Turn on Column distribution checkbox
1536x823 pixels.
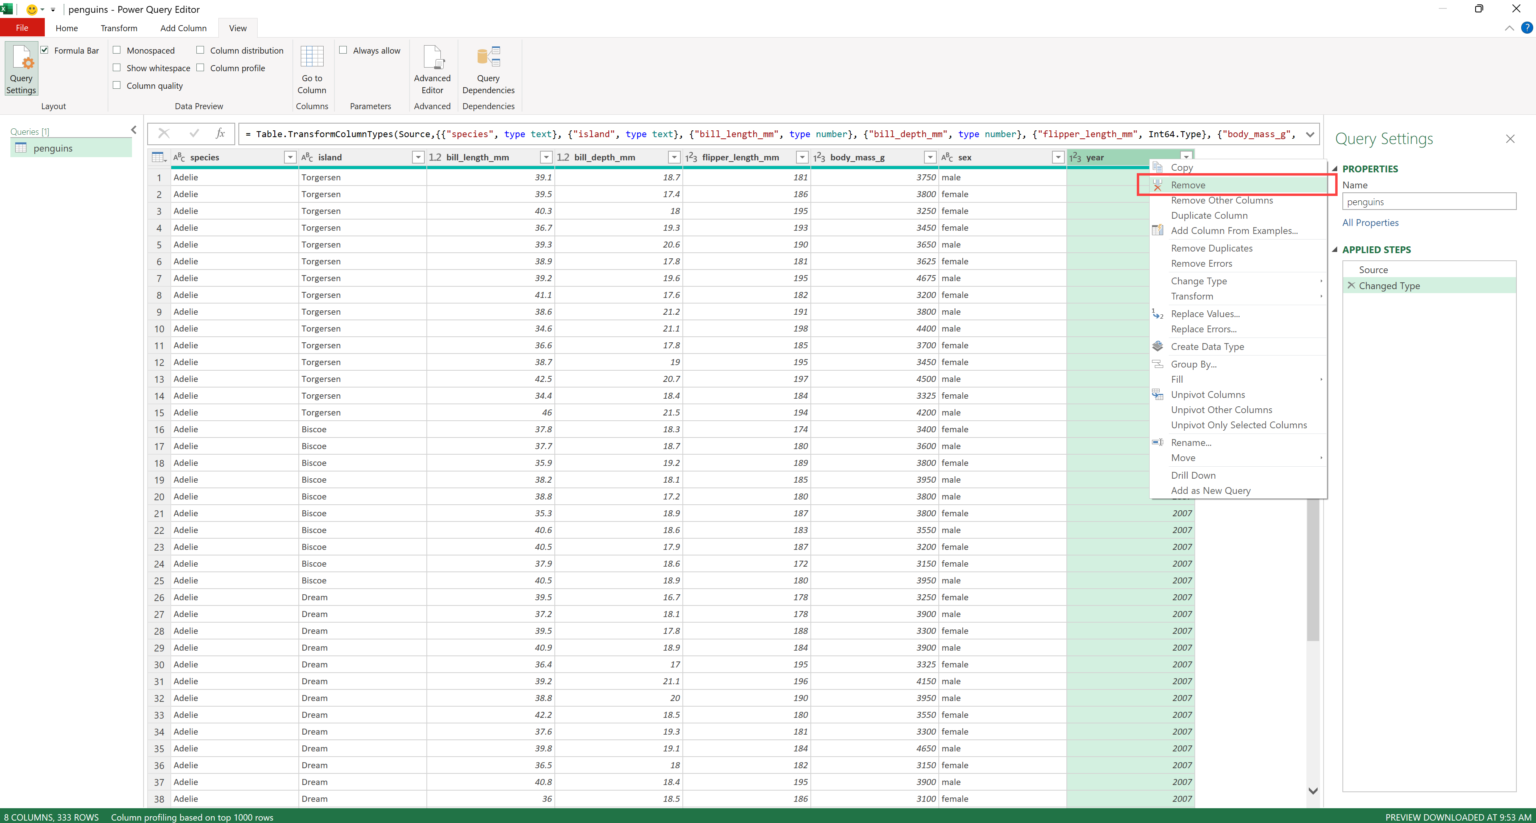pos(200,50)
